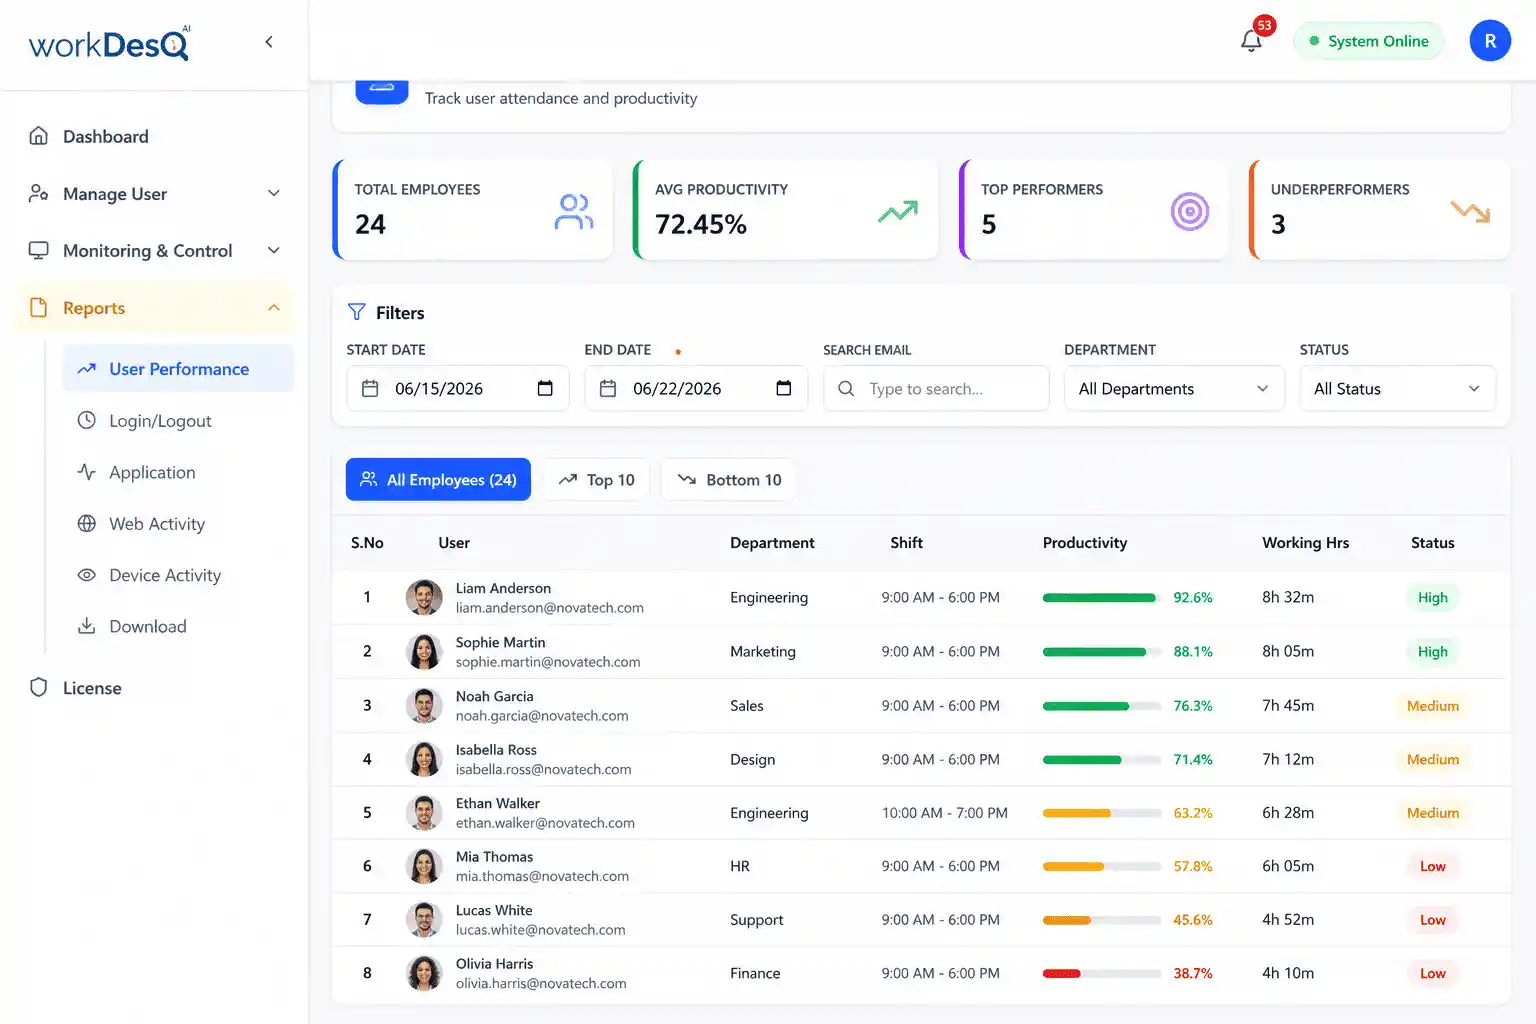The height and width of the screenshot is (1024, 1536).
Task: Click the System Online status badge
Action: point(1368,41)
